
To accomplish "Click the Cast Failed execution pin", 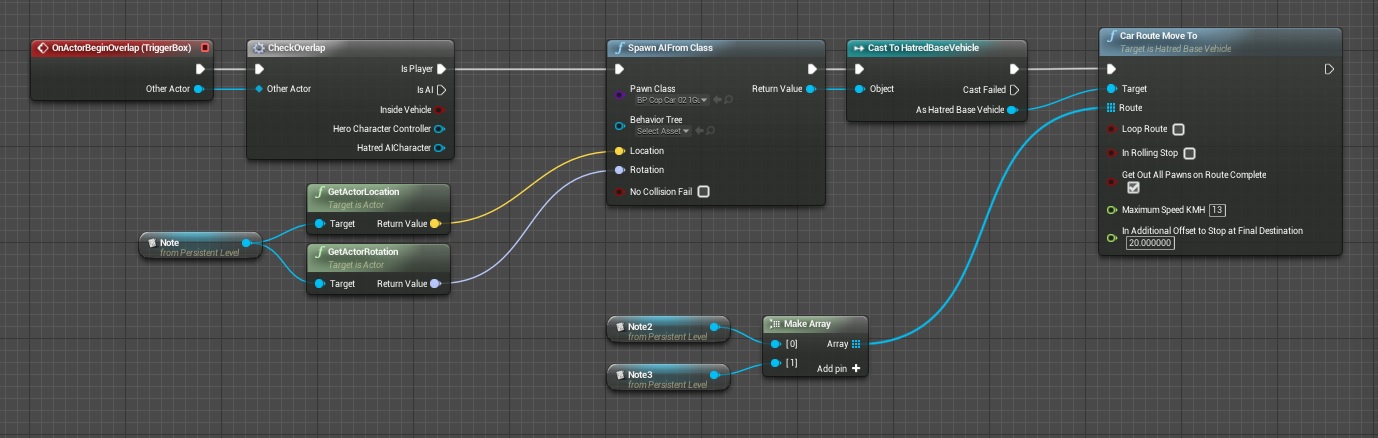I will (1014, 89).
